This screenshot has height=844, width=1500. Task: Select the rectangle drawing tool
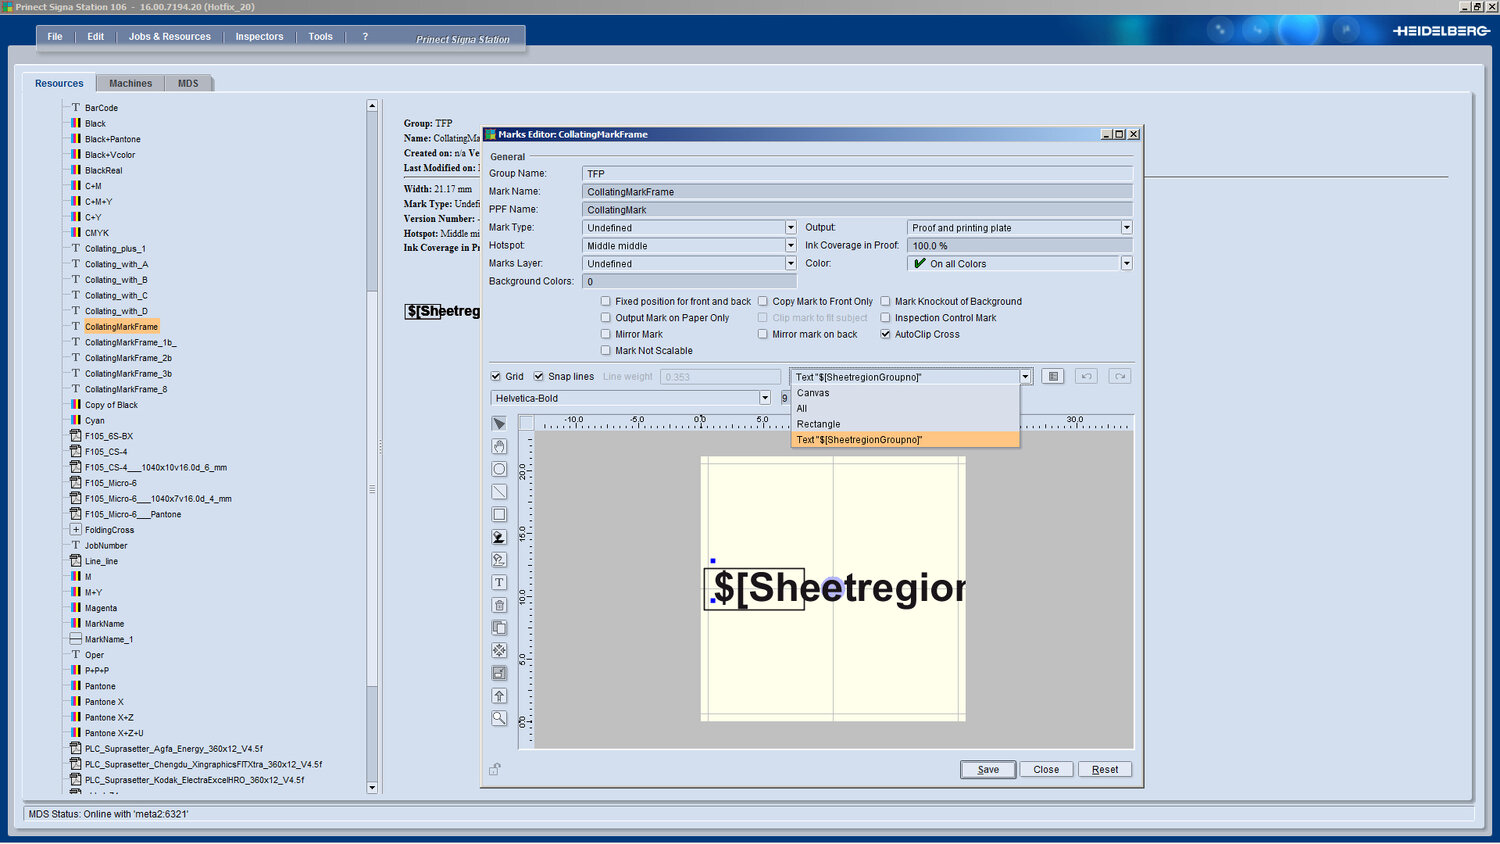tap(499, 515)
